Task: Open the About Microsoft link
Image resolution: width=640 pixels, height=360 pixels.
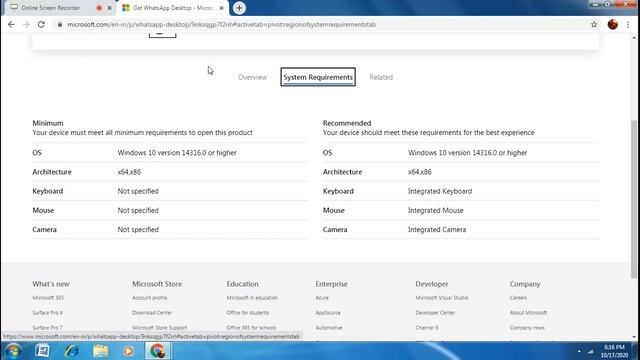Action: click(528, 313)
